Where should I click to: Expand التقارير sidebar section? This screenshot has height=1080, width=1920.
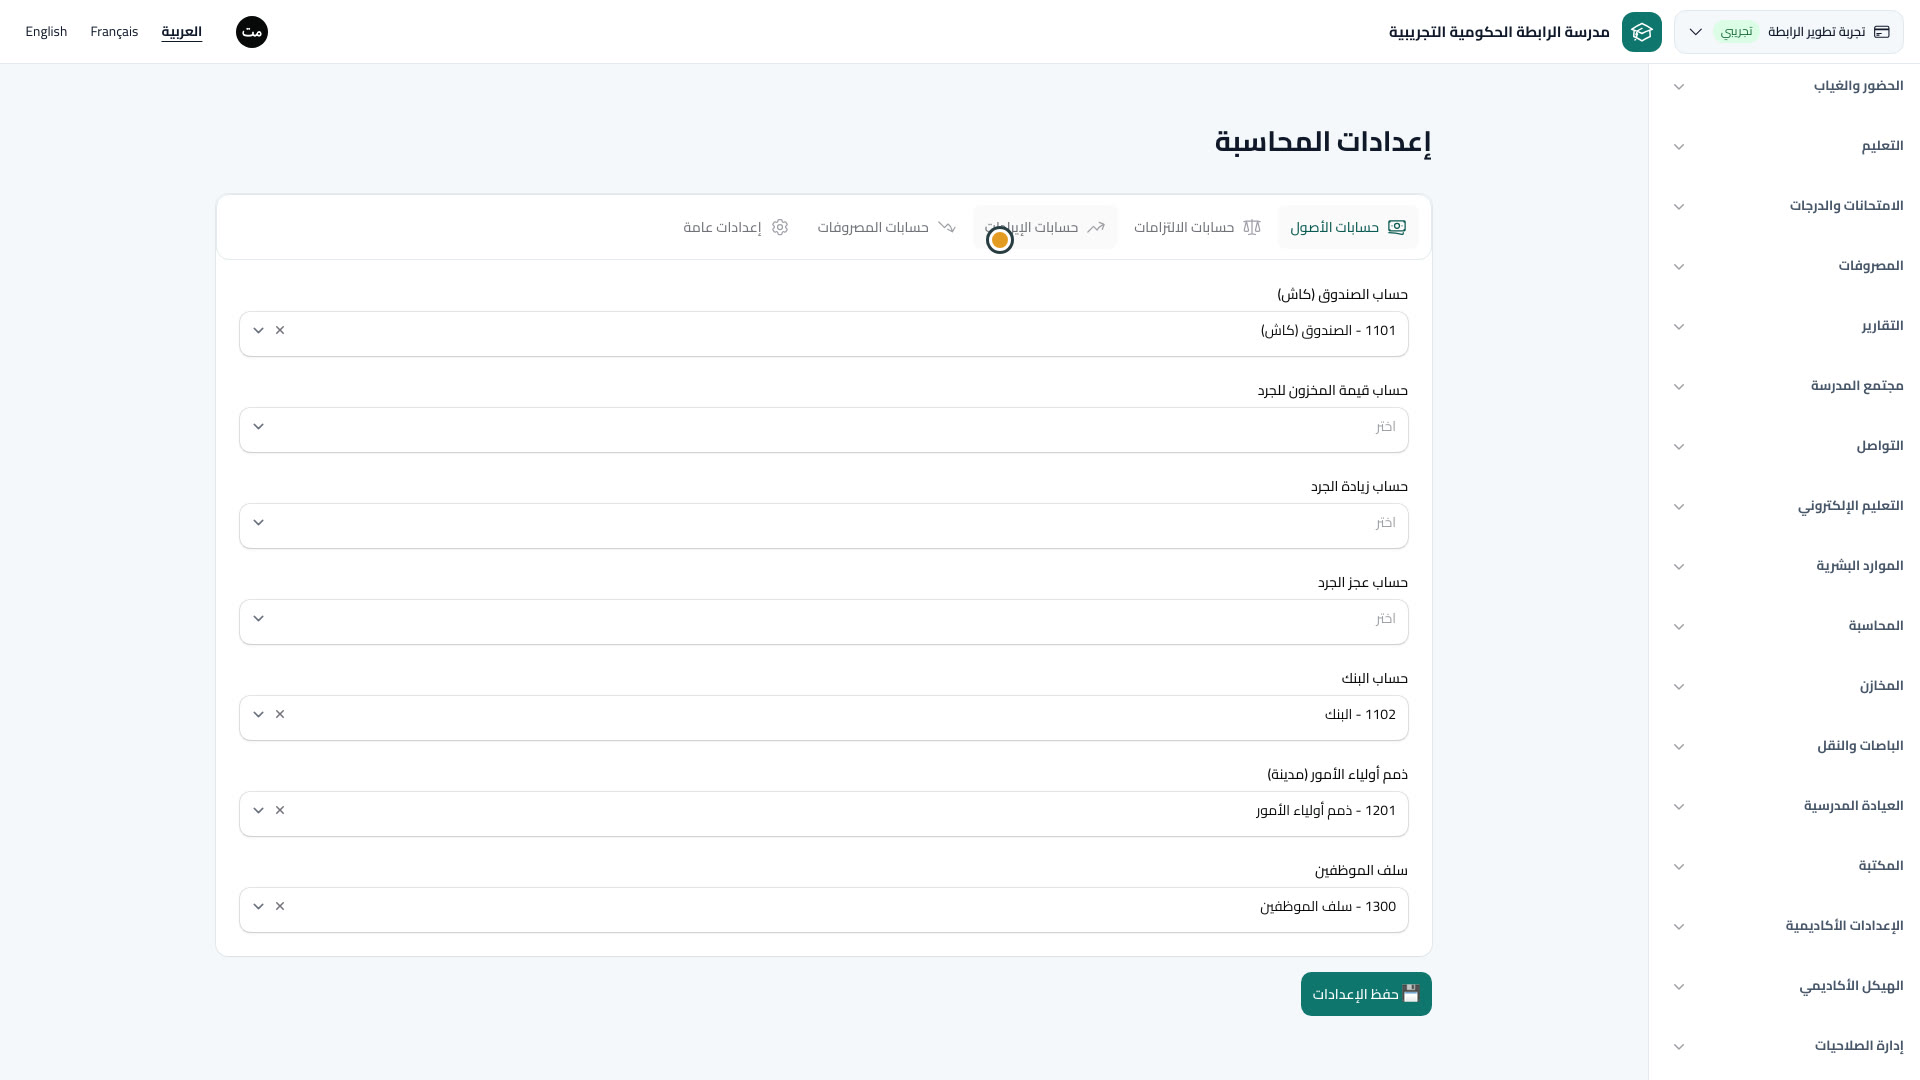[x=1788, y=326]
